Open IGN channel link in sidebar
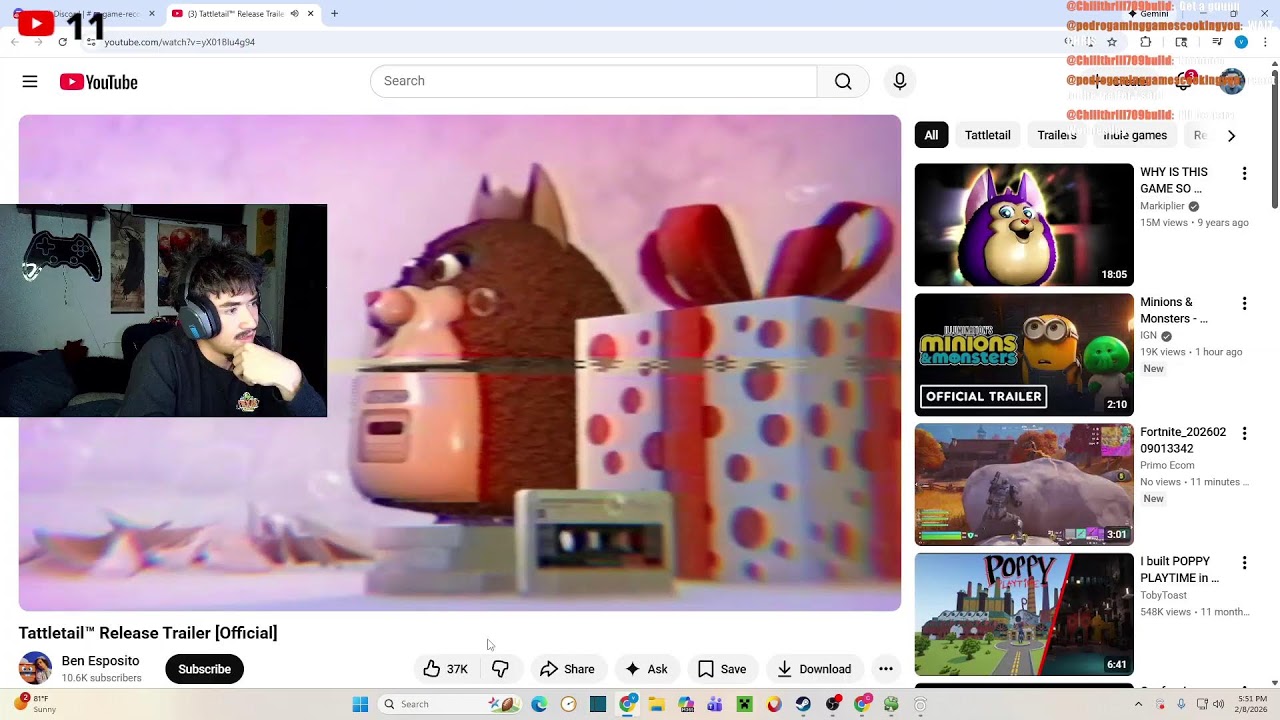The image size is (1280, 720). coord(1148,336)
